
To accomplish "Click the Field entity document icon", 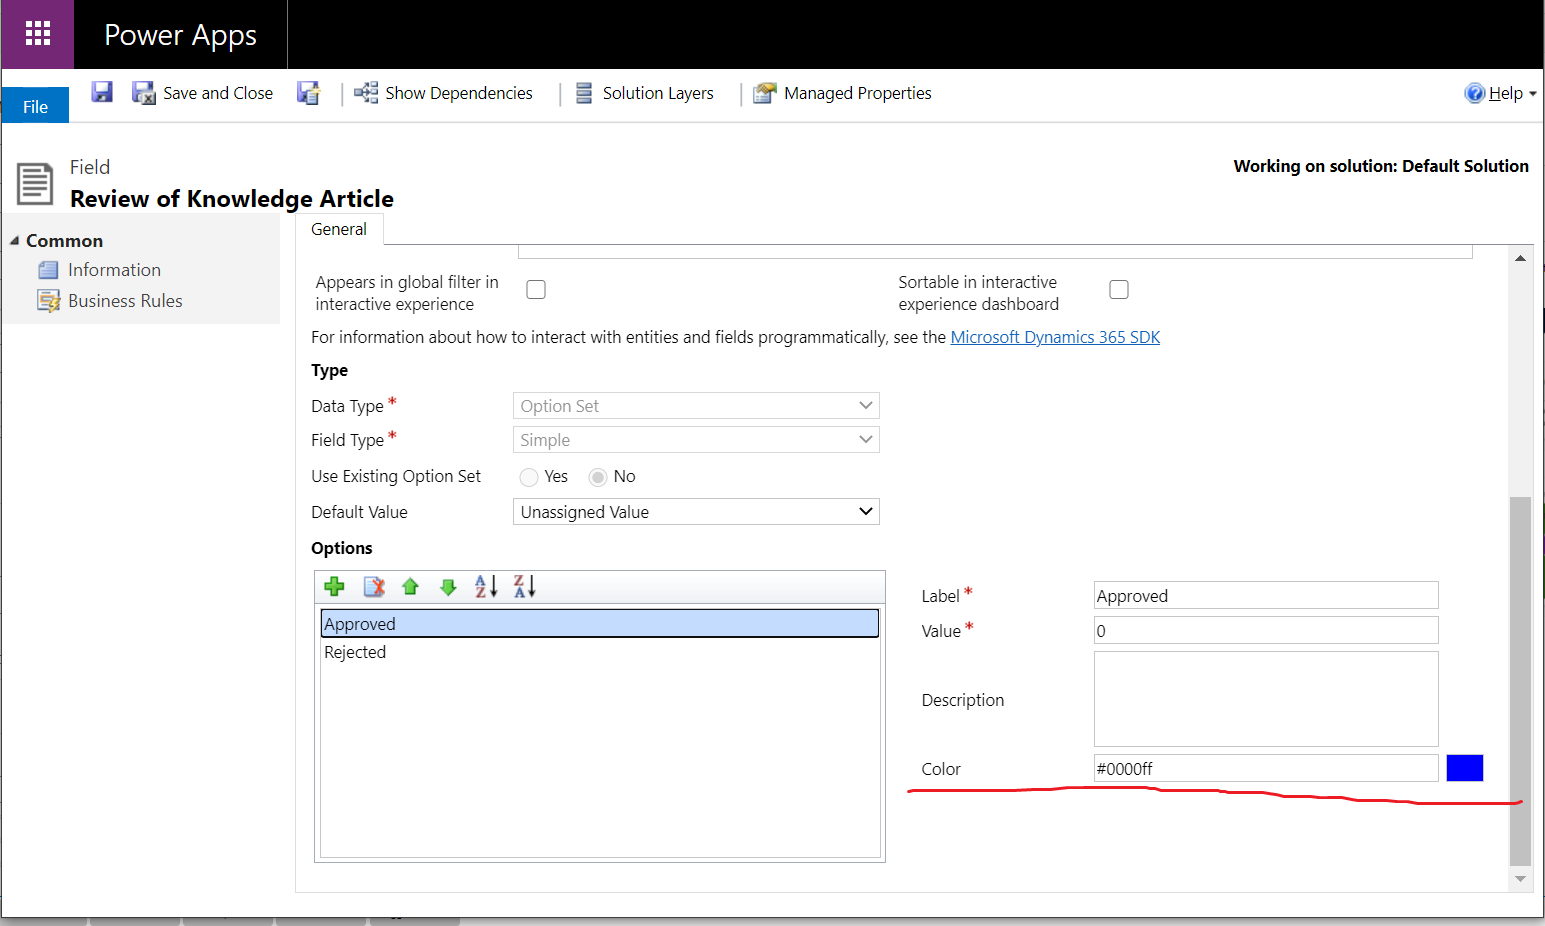I will [35, 184].
